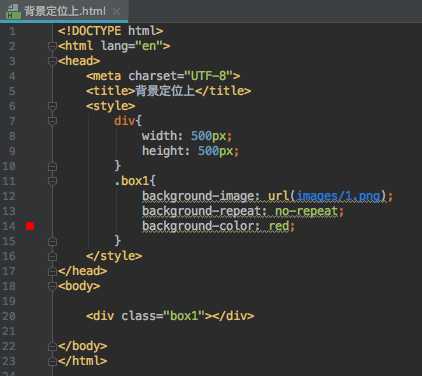Screen dimensions: 422x376
Task: Close the 背景定位上.html tab
Action: 116,12
